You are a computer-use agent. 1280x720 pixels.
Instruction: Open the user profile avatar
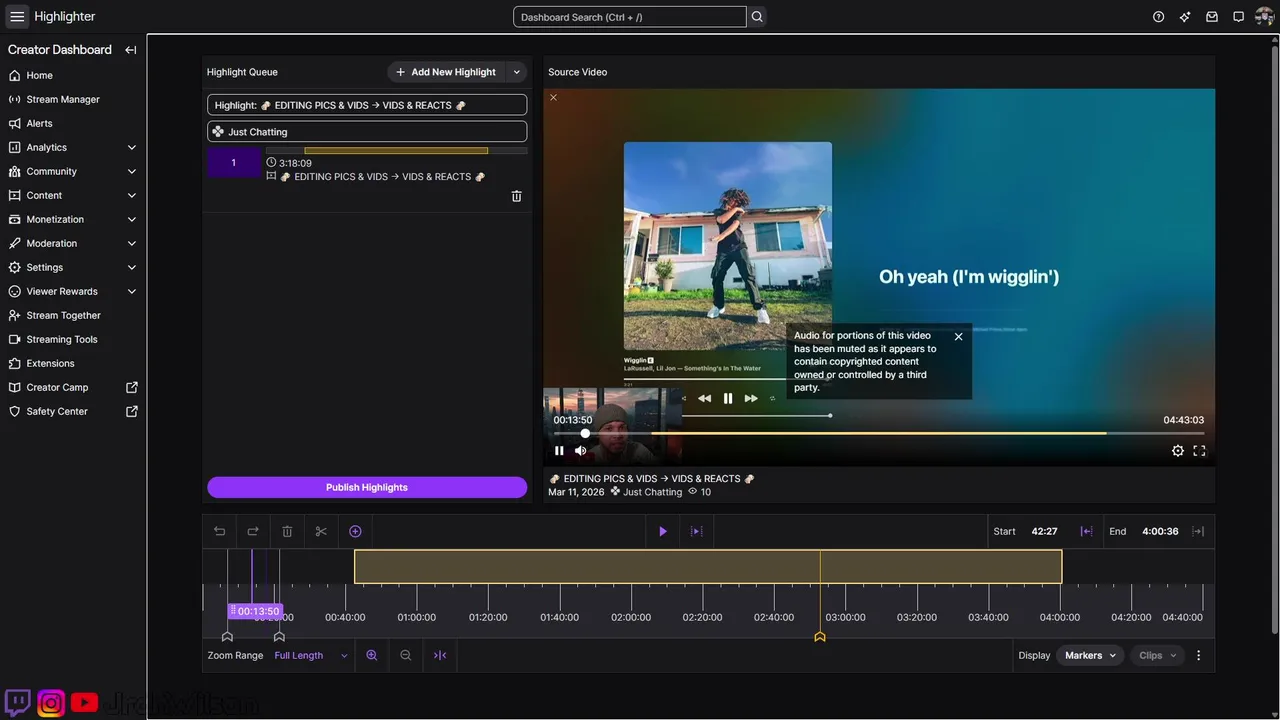(x=1265, y=17)
